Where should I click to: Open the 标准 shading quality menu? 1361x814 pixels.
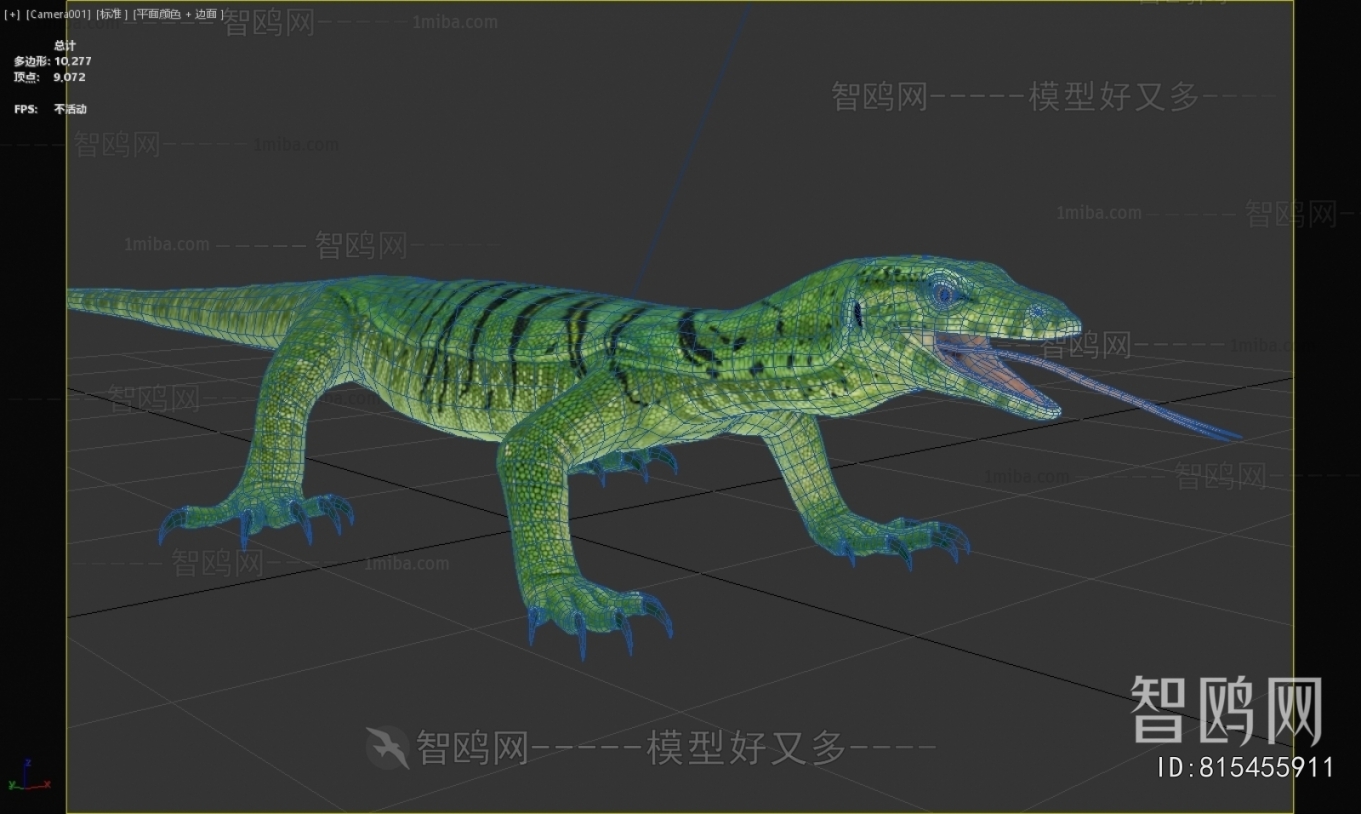tap(112, 14)
